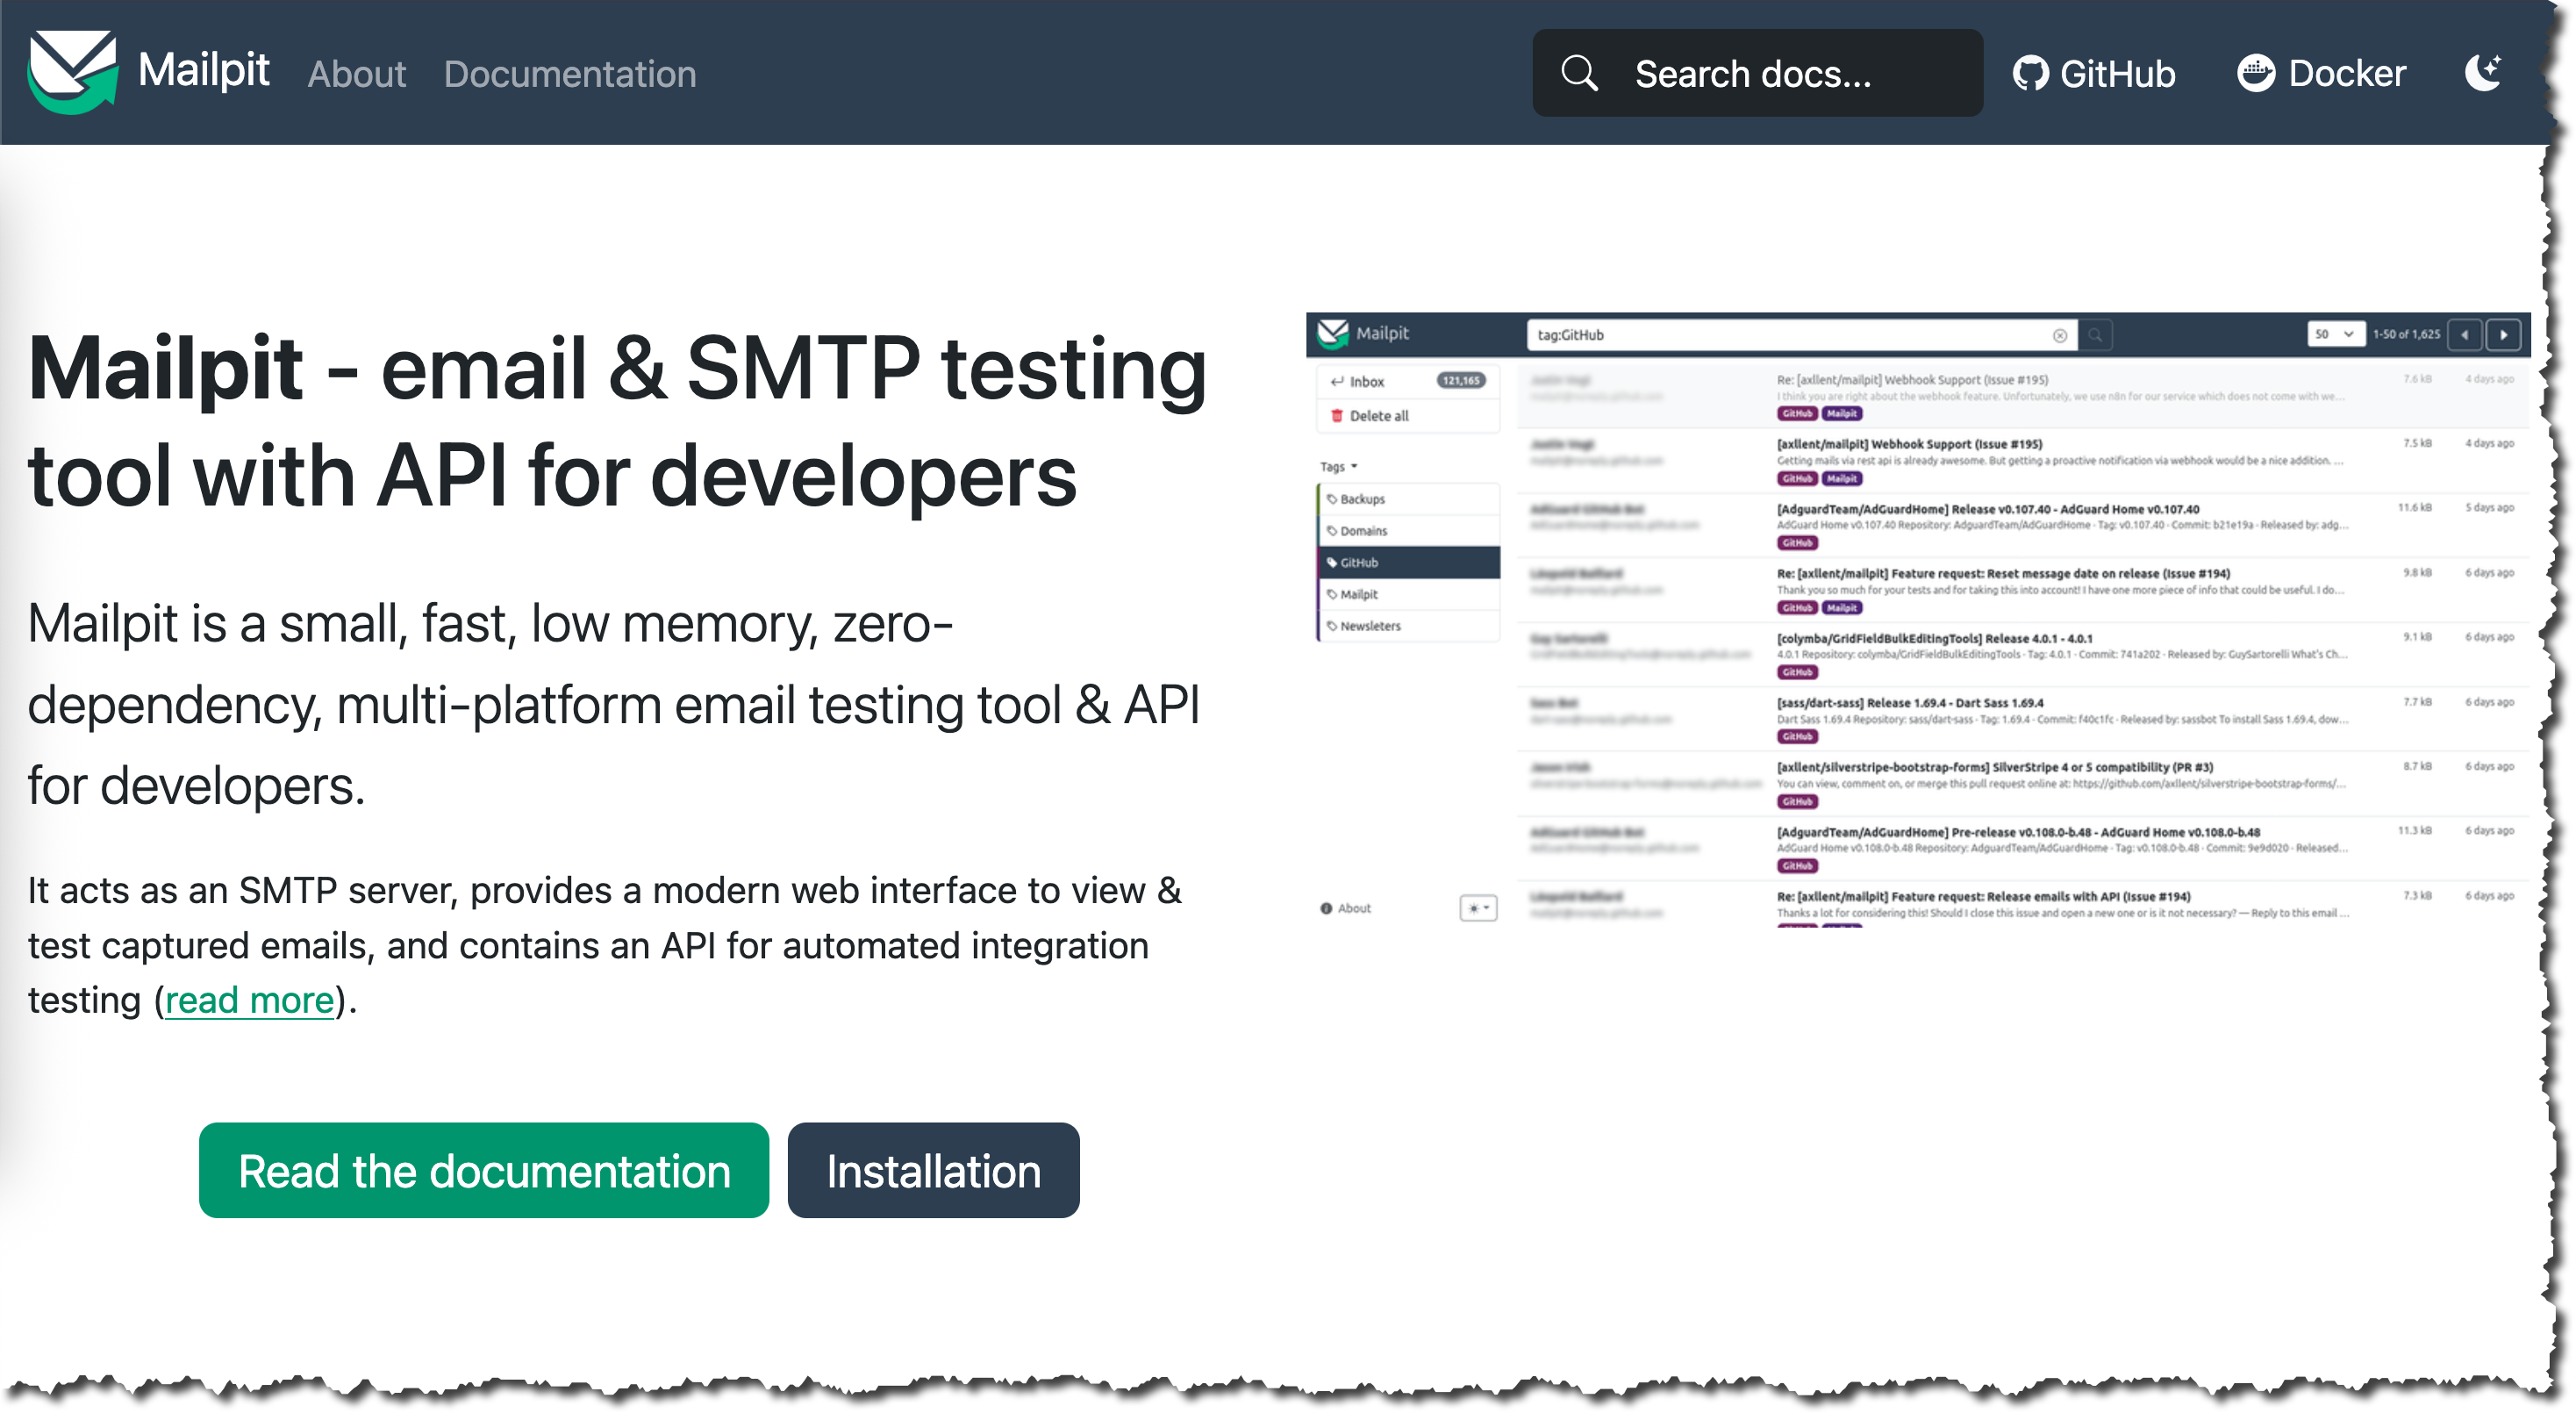2576x1413 pixels.
Task: Open the About menu item
Action: pyautogui.click(x=356, y=74)
